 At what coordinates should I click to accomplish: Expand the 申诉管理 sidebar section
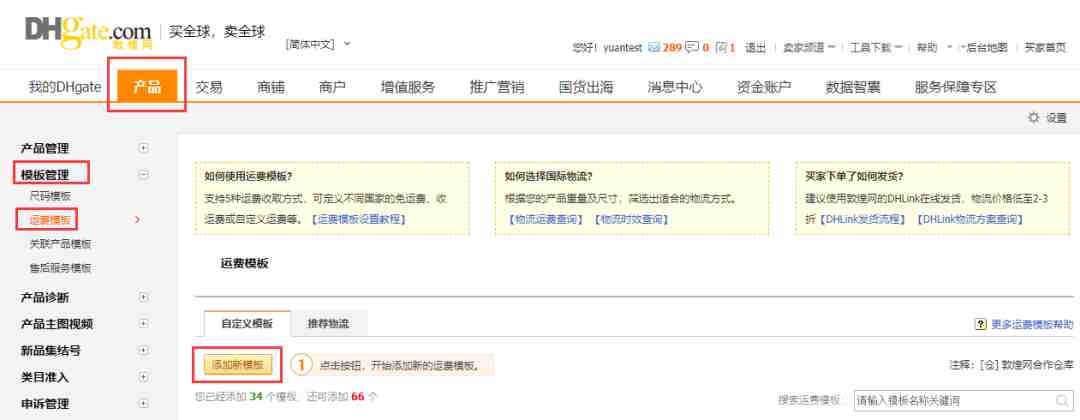tap(143, 403)
